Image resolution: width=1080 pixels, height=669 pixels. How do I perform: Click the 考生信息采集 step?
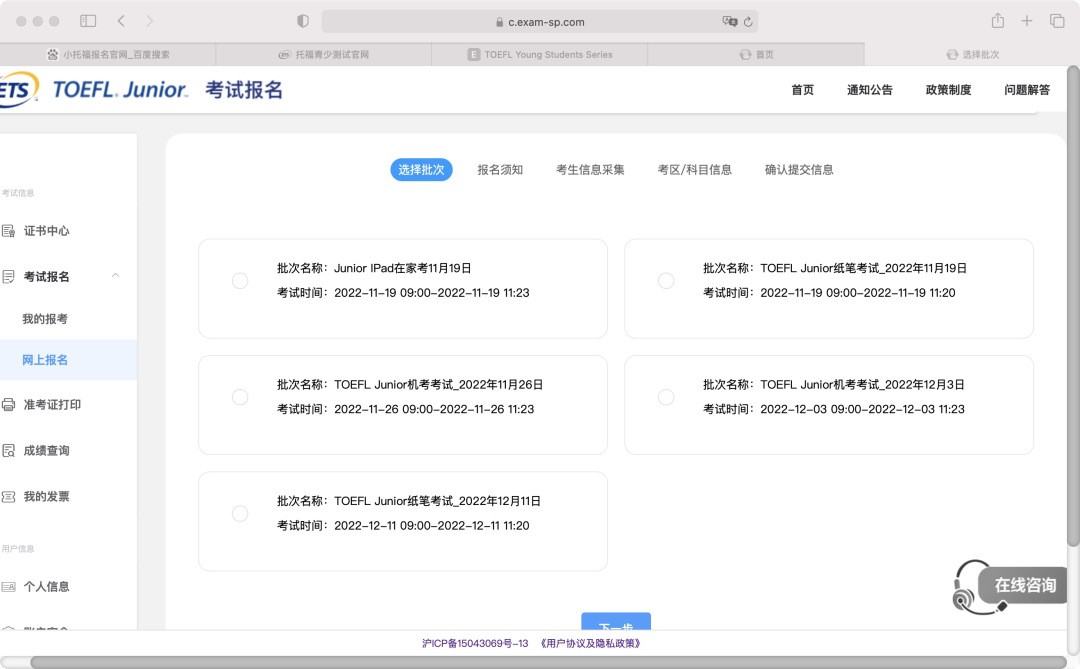(x=590, y=169)
